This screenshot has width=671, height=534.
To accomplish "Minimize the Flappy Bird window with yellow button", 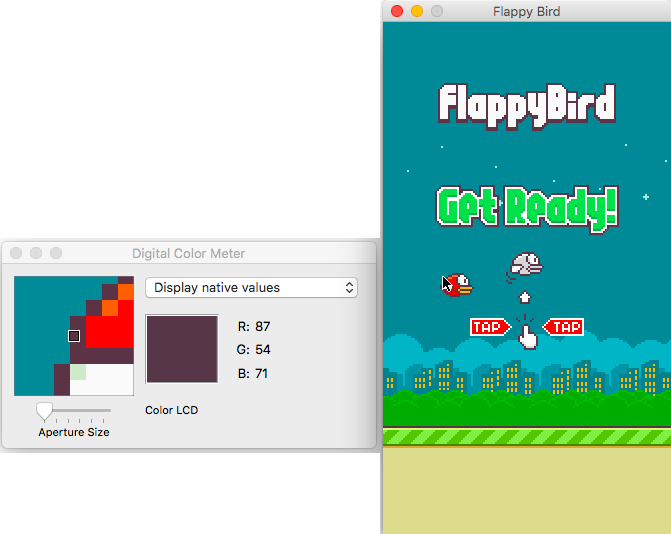I will point(417,11).
